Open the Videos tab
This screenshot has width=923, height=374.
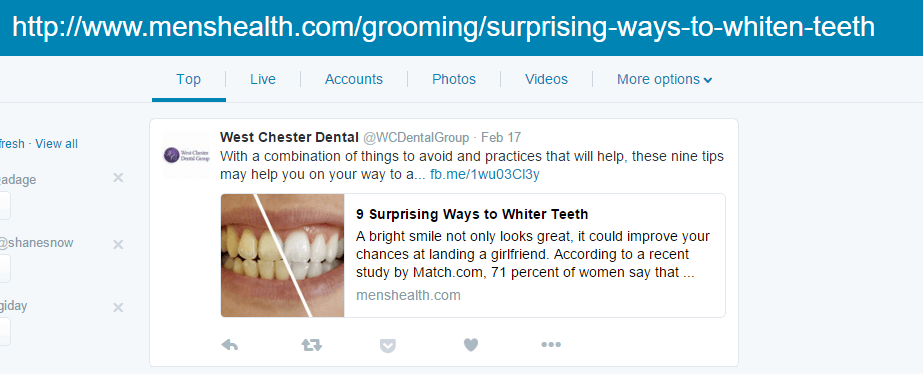point(546,80)
